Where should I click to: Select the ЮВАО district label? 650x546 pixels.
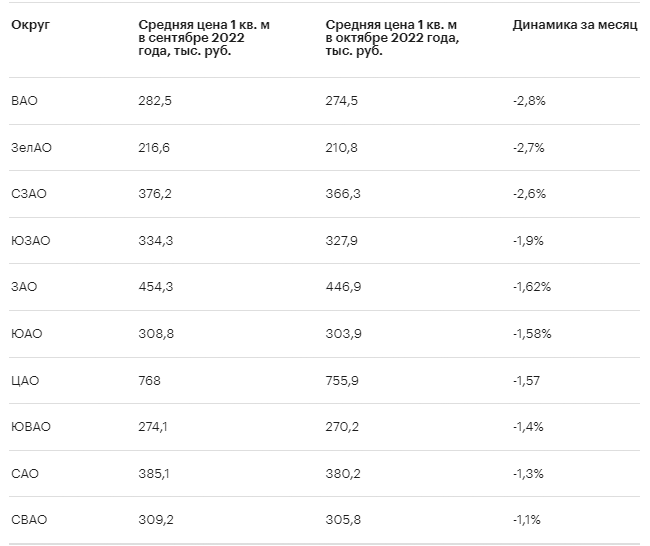30,426
